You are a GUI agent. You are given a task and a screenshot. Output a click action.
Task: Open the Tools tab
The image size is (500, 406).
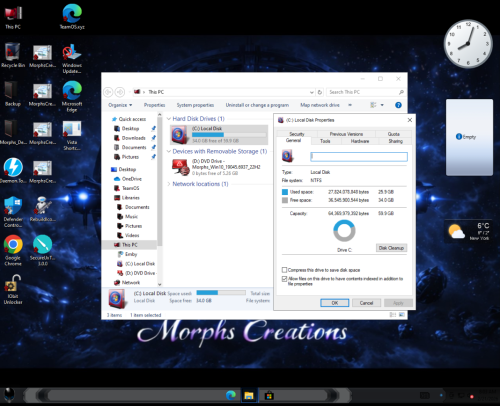[325, 141]
